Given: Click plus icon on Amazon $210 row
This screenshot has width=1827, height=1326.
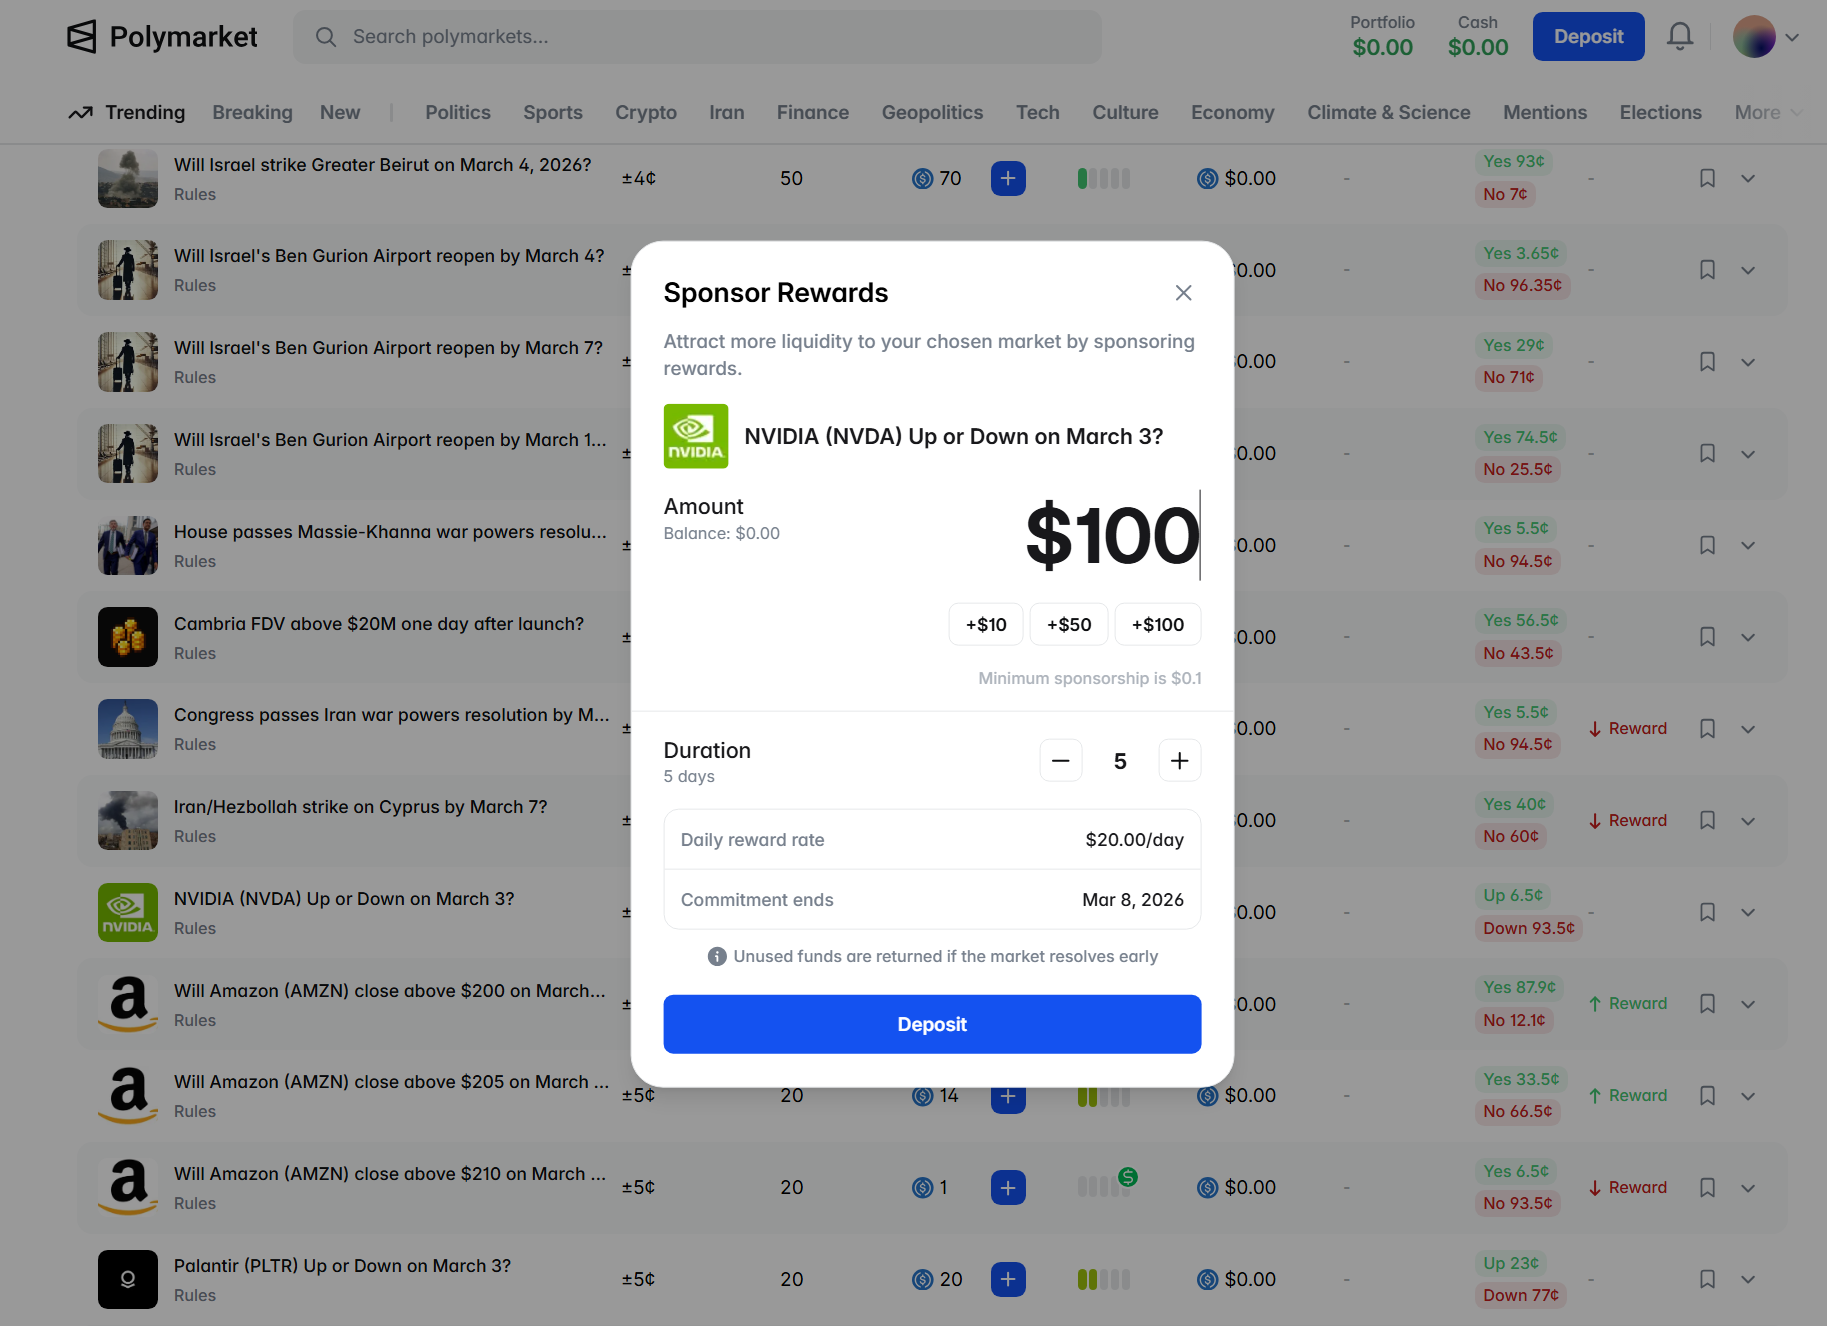Looking at the screenshot, I should click(1008, 1187).
